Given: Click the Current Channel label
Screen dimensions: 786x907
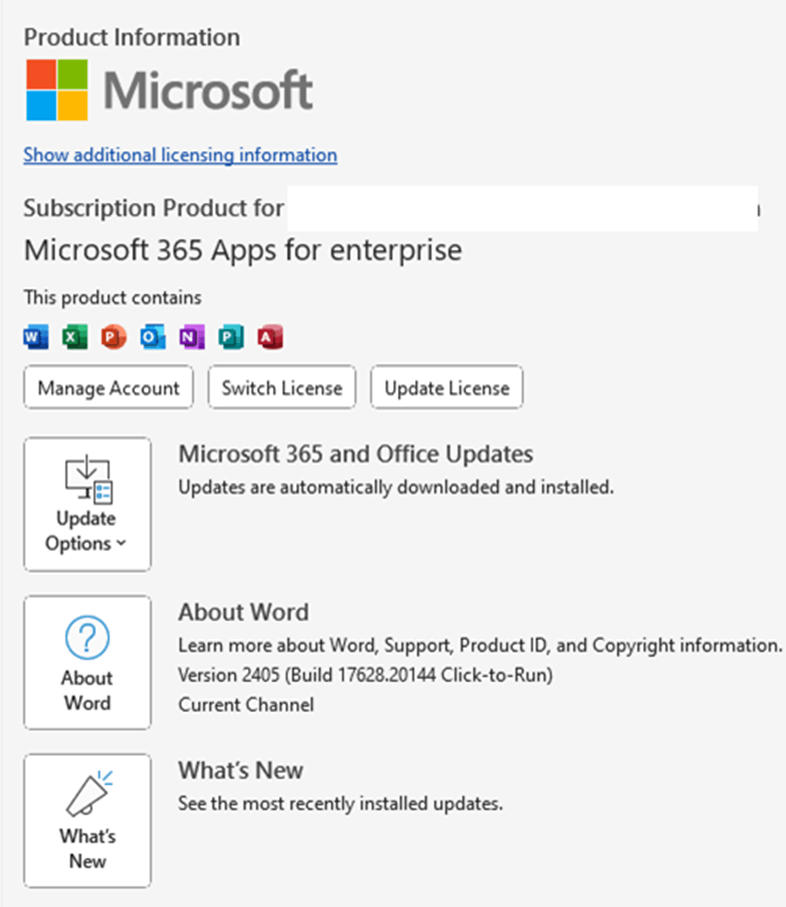Looking at the screenshot, I should click(x=246, y=705).
